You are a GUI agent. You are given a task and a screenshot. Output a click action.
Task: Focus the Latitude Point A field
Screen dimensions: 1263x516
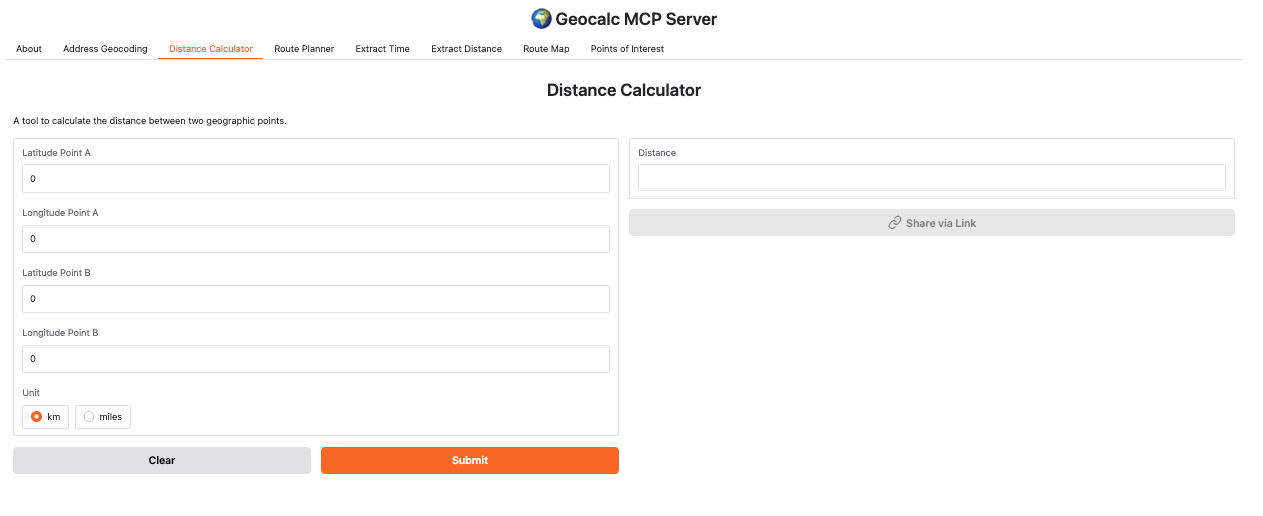[315, 179]
